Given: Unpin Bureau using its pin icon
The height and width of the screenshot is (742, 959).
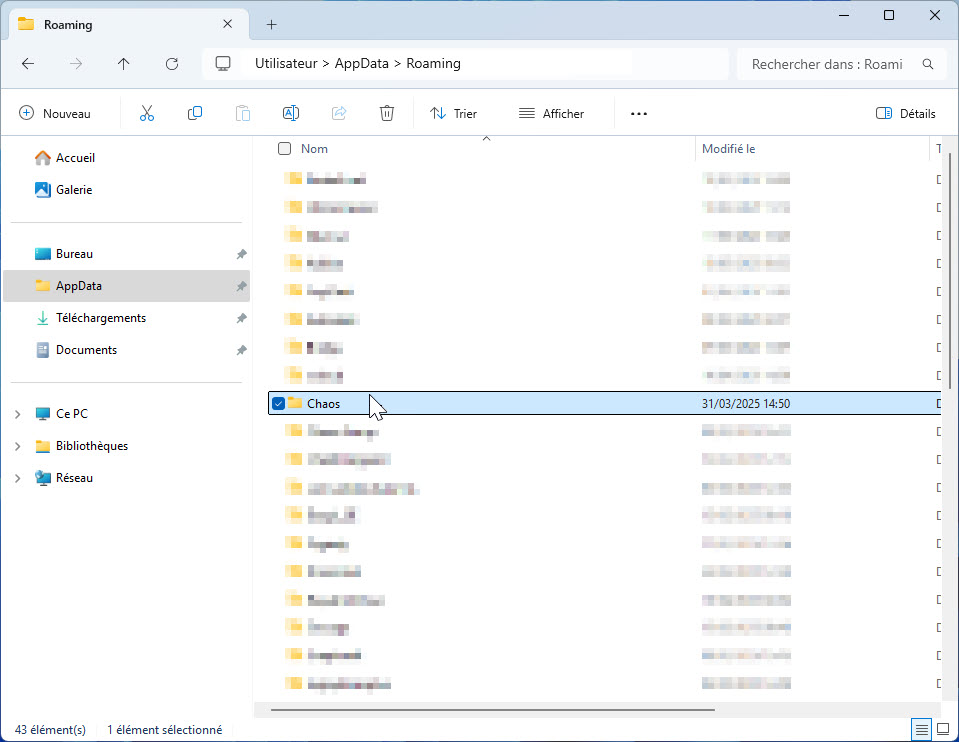Looking at the screenshot, I should [242, 254].
